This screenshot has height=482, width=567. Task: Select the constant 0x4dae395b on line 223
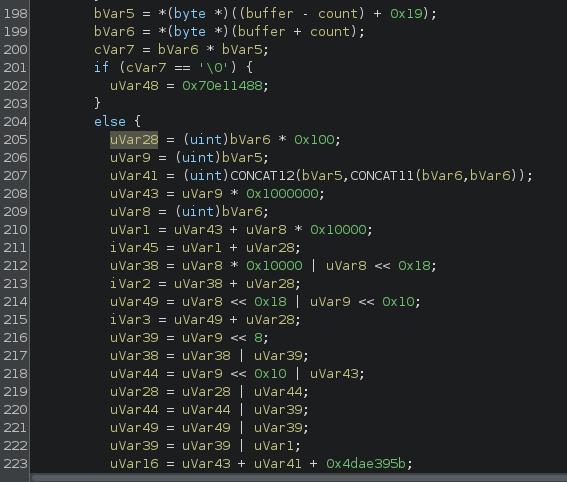(366, 464)
